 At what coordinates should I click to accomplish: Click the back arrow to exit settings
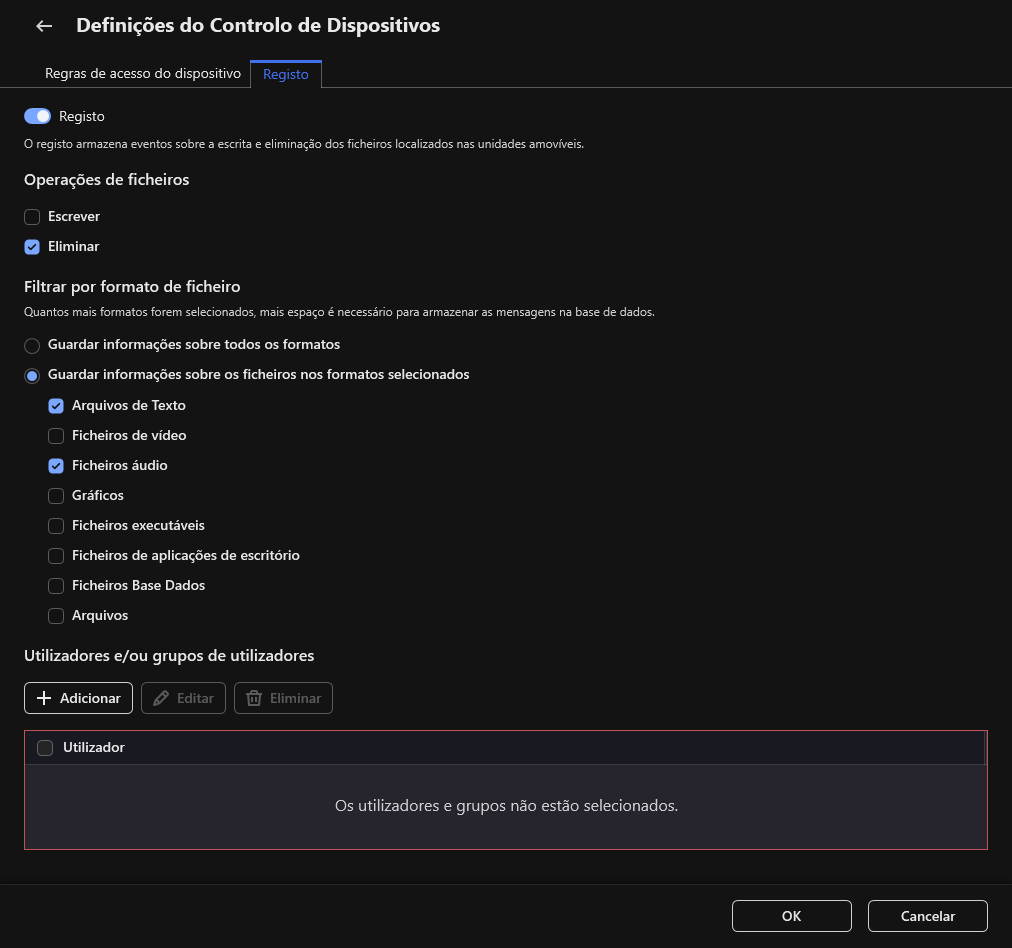click(43, 25)
